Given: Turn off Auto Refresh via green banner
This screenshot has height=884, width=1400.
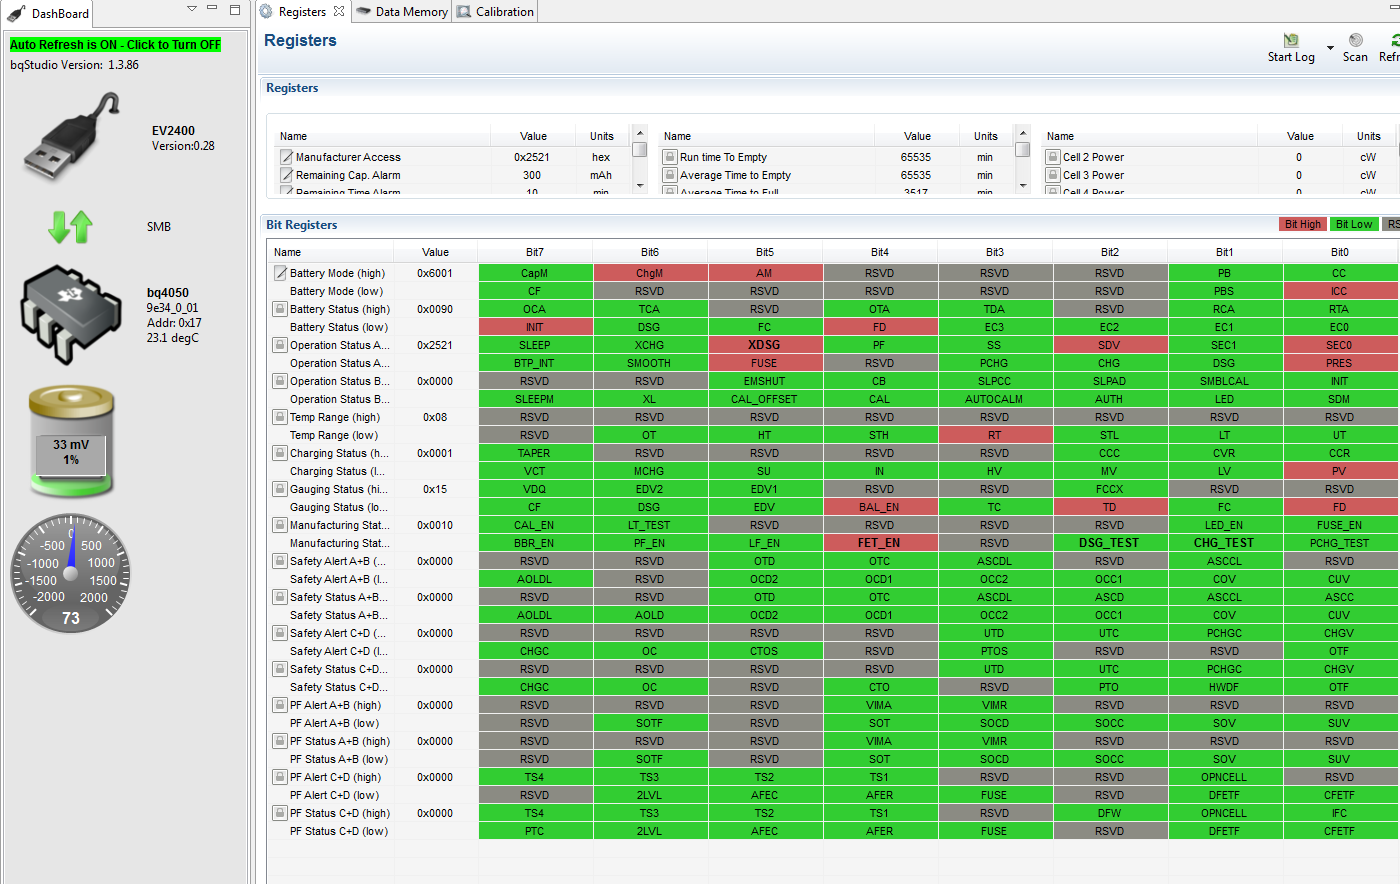Looking at the screenshot, I should [115, 45].
